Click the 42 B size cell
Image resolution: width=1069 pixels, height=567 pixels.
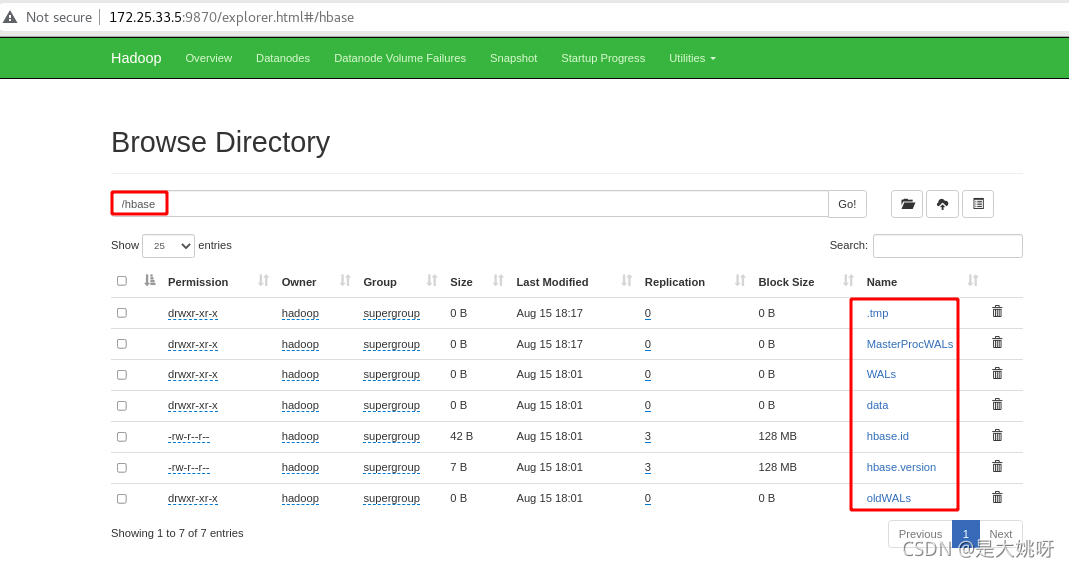(462, 436)
